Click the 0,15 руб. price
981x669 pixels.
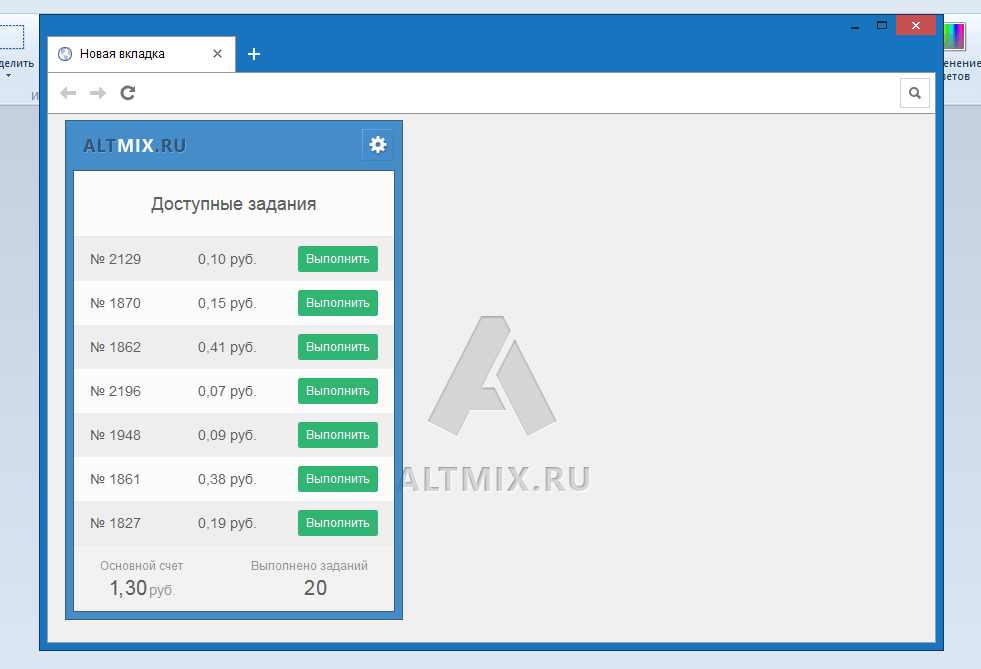[227, 303]
